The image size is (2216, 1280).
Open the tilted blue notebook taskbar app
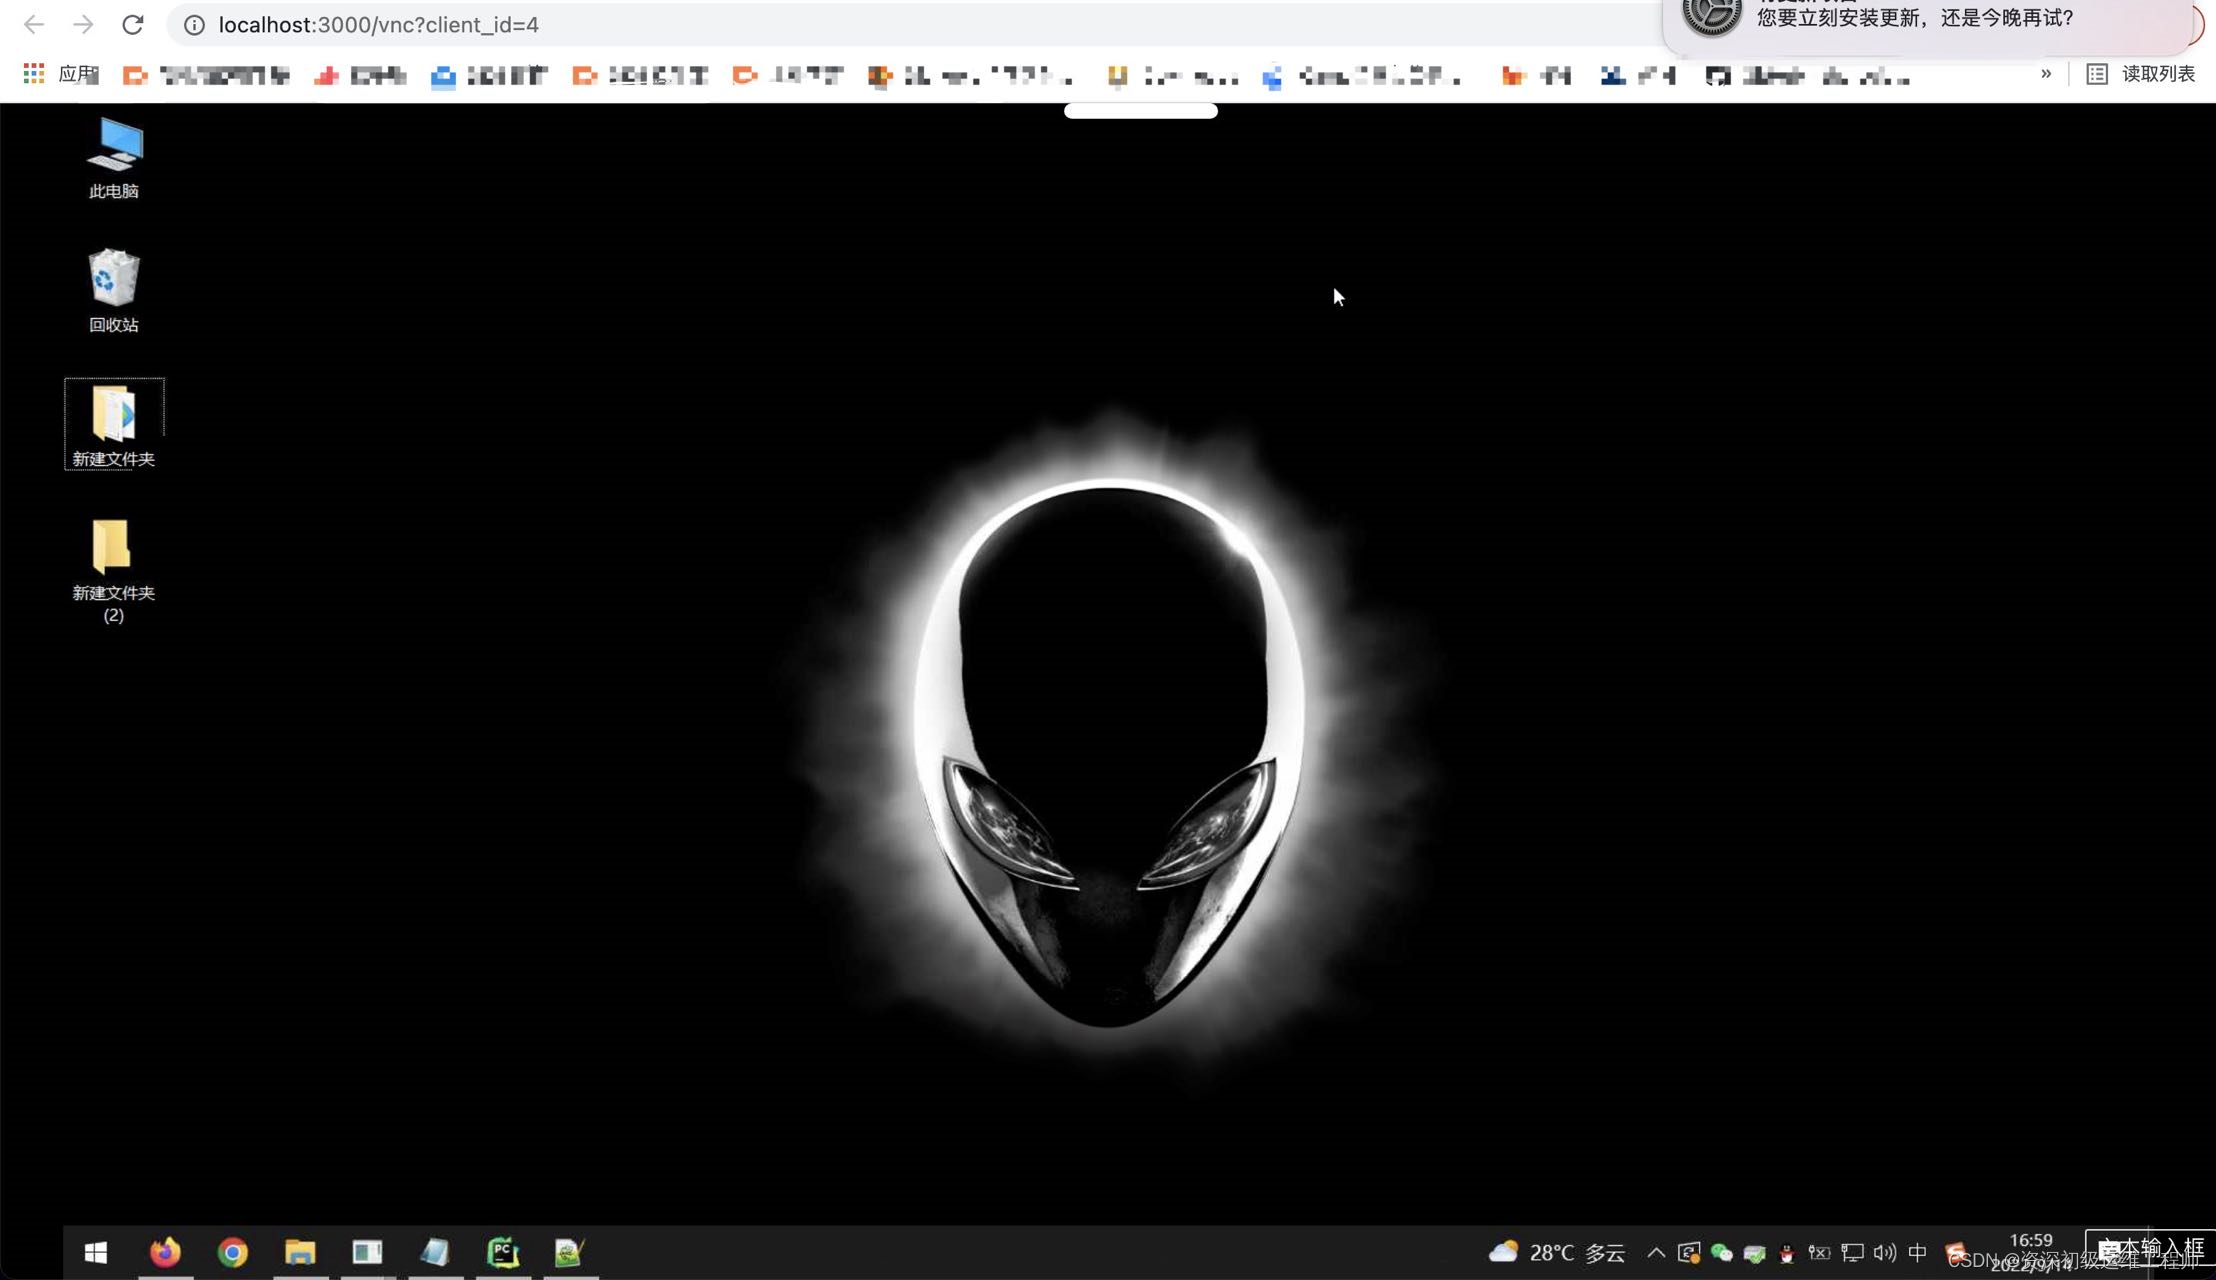[435, 1252]
